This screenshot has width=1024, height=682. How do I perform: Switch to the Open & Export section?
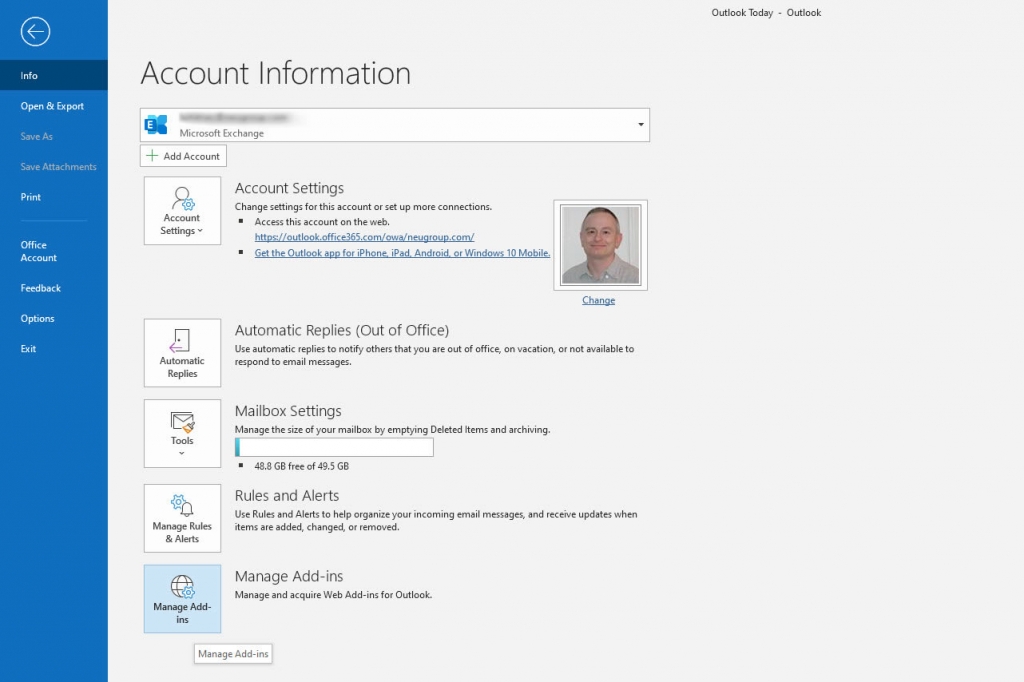54,105
